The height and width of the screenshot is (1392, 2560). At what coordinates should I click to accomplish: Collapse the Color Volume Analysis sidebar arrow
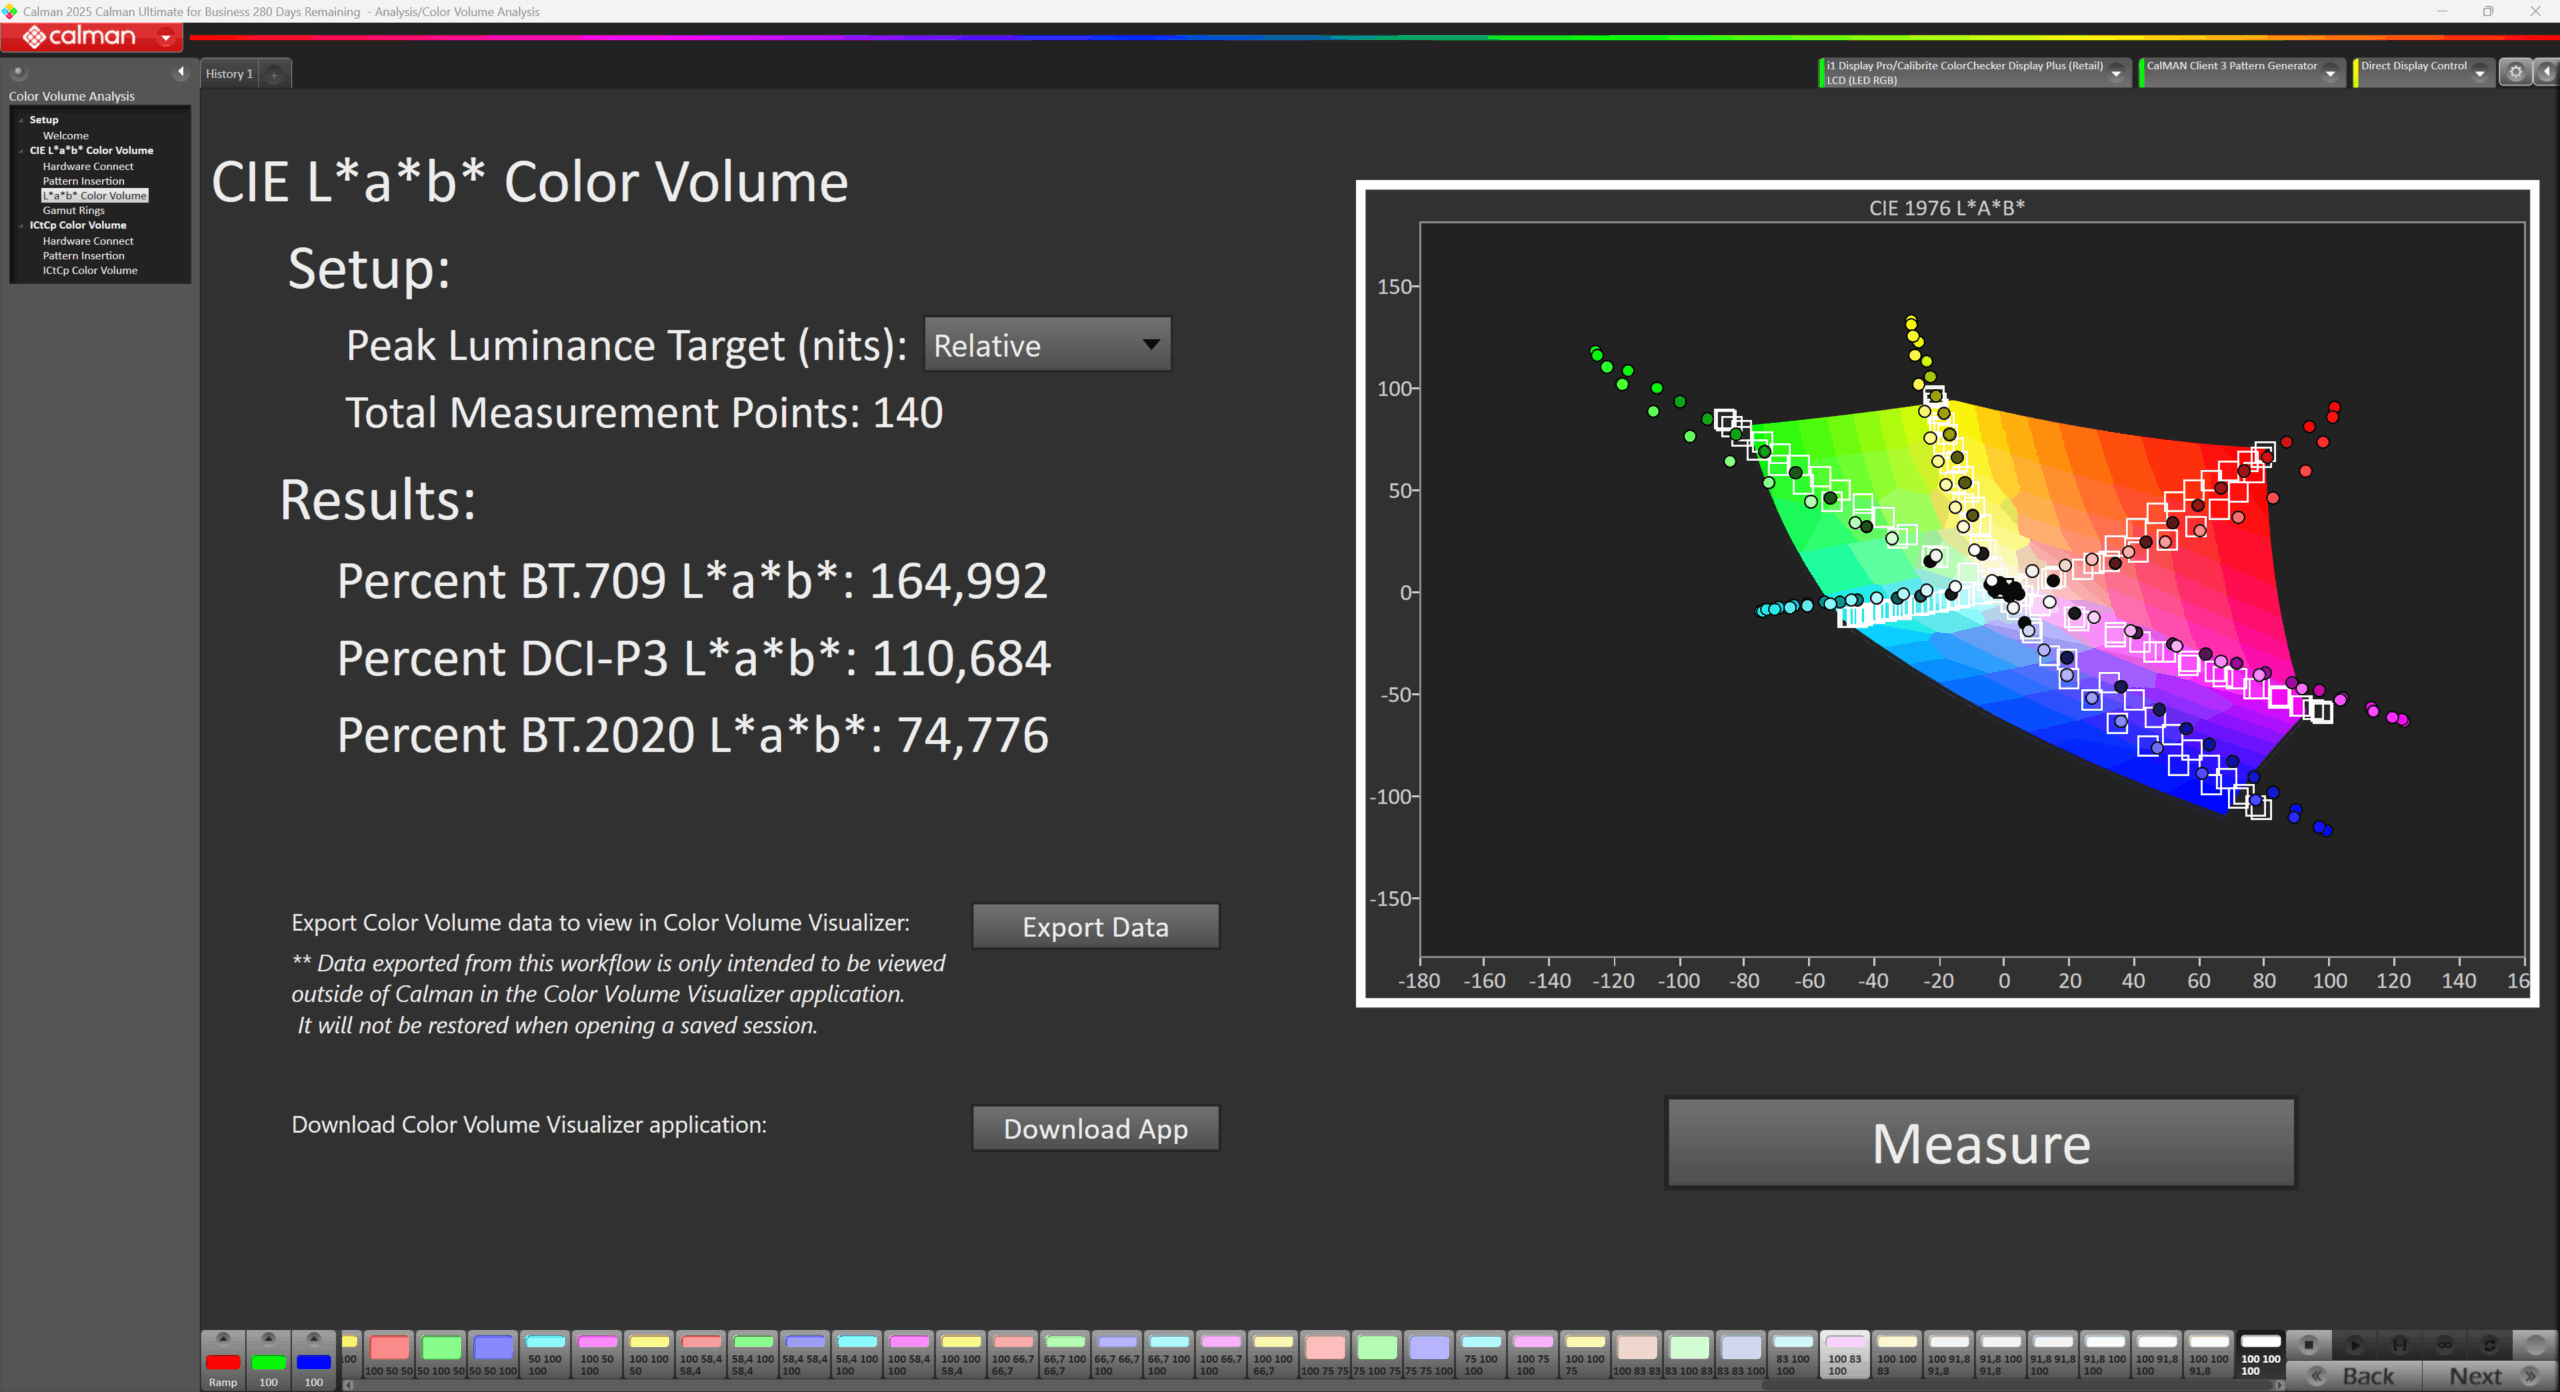coord(181,71)
